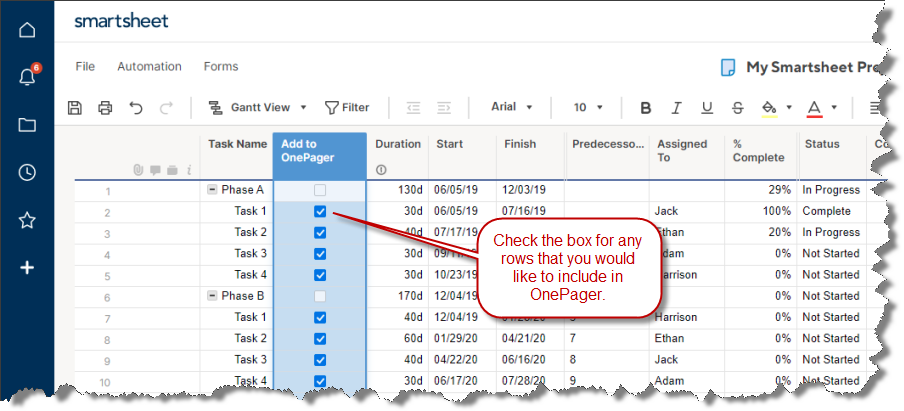
Task: Uncheck the box in row 4
Action: [x=320, y=254]
